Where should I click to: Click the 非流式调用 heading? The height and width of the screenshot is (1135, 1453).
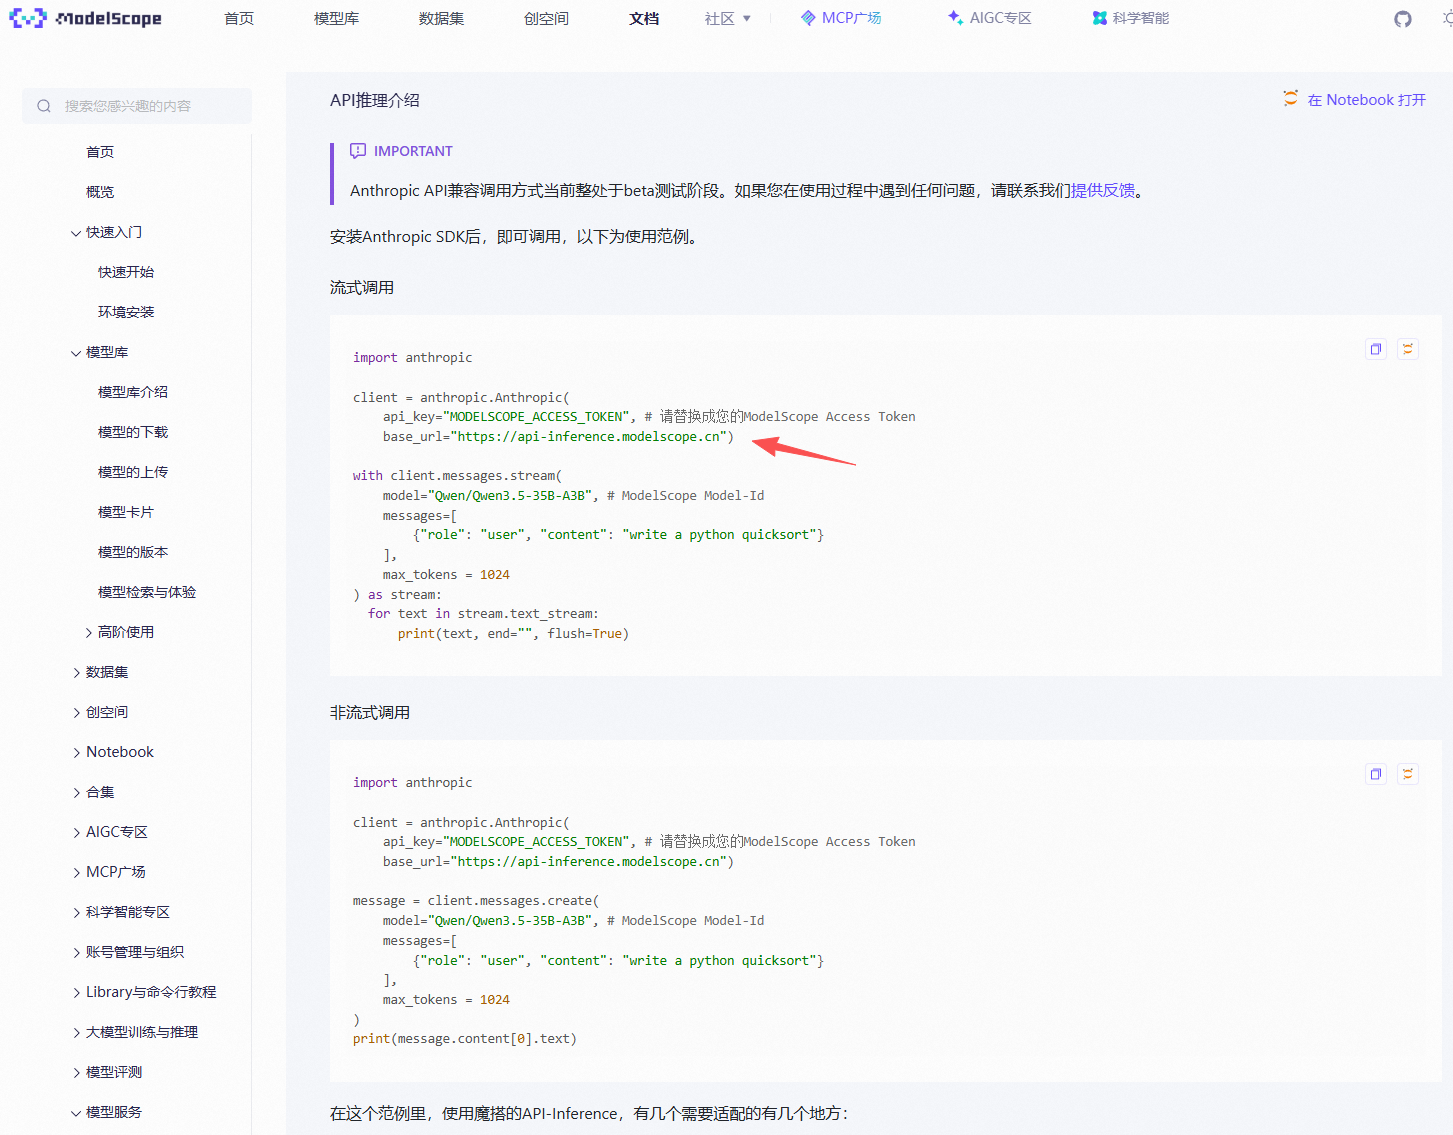[370, 712]
